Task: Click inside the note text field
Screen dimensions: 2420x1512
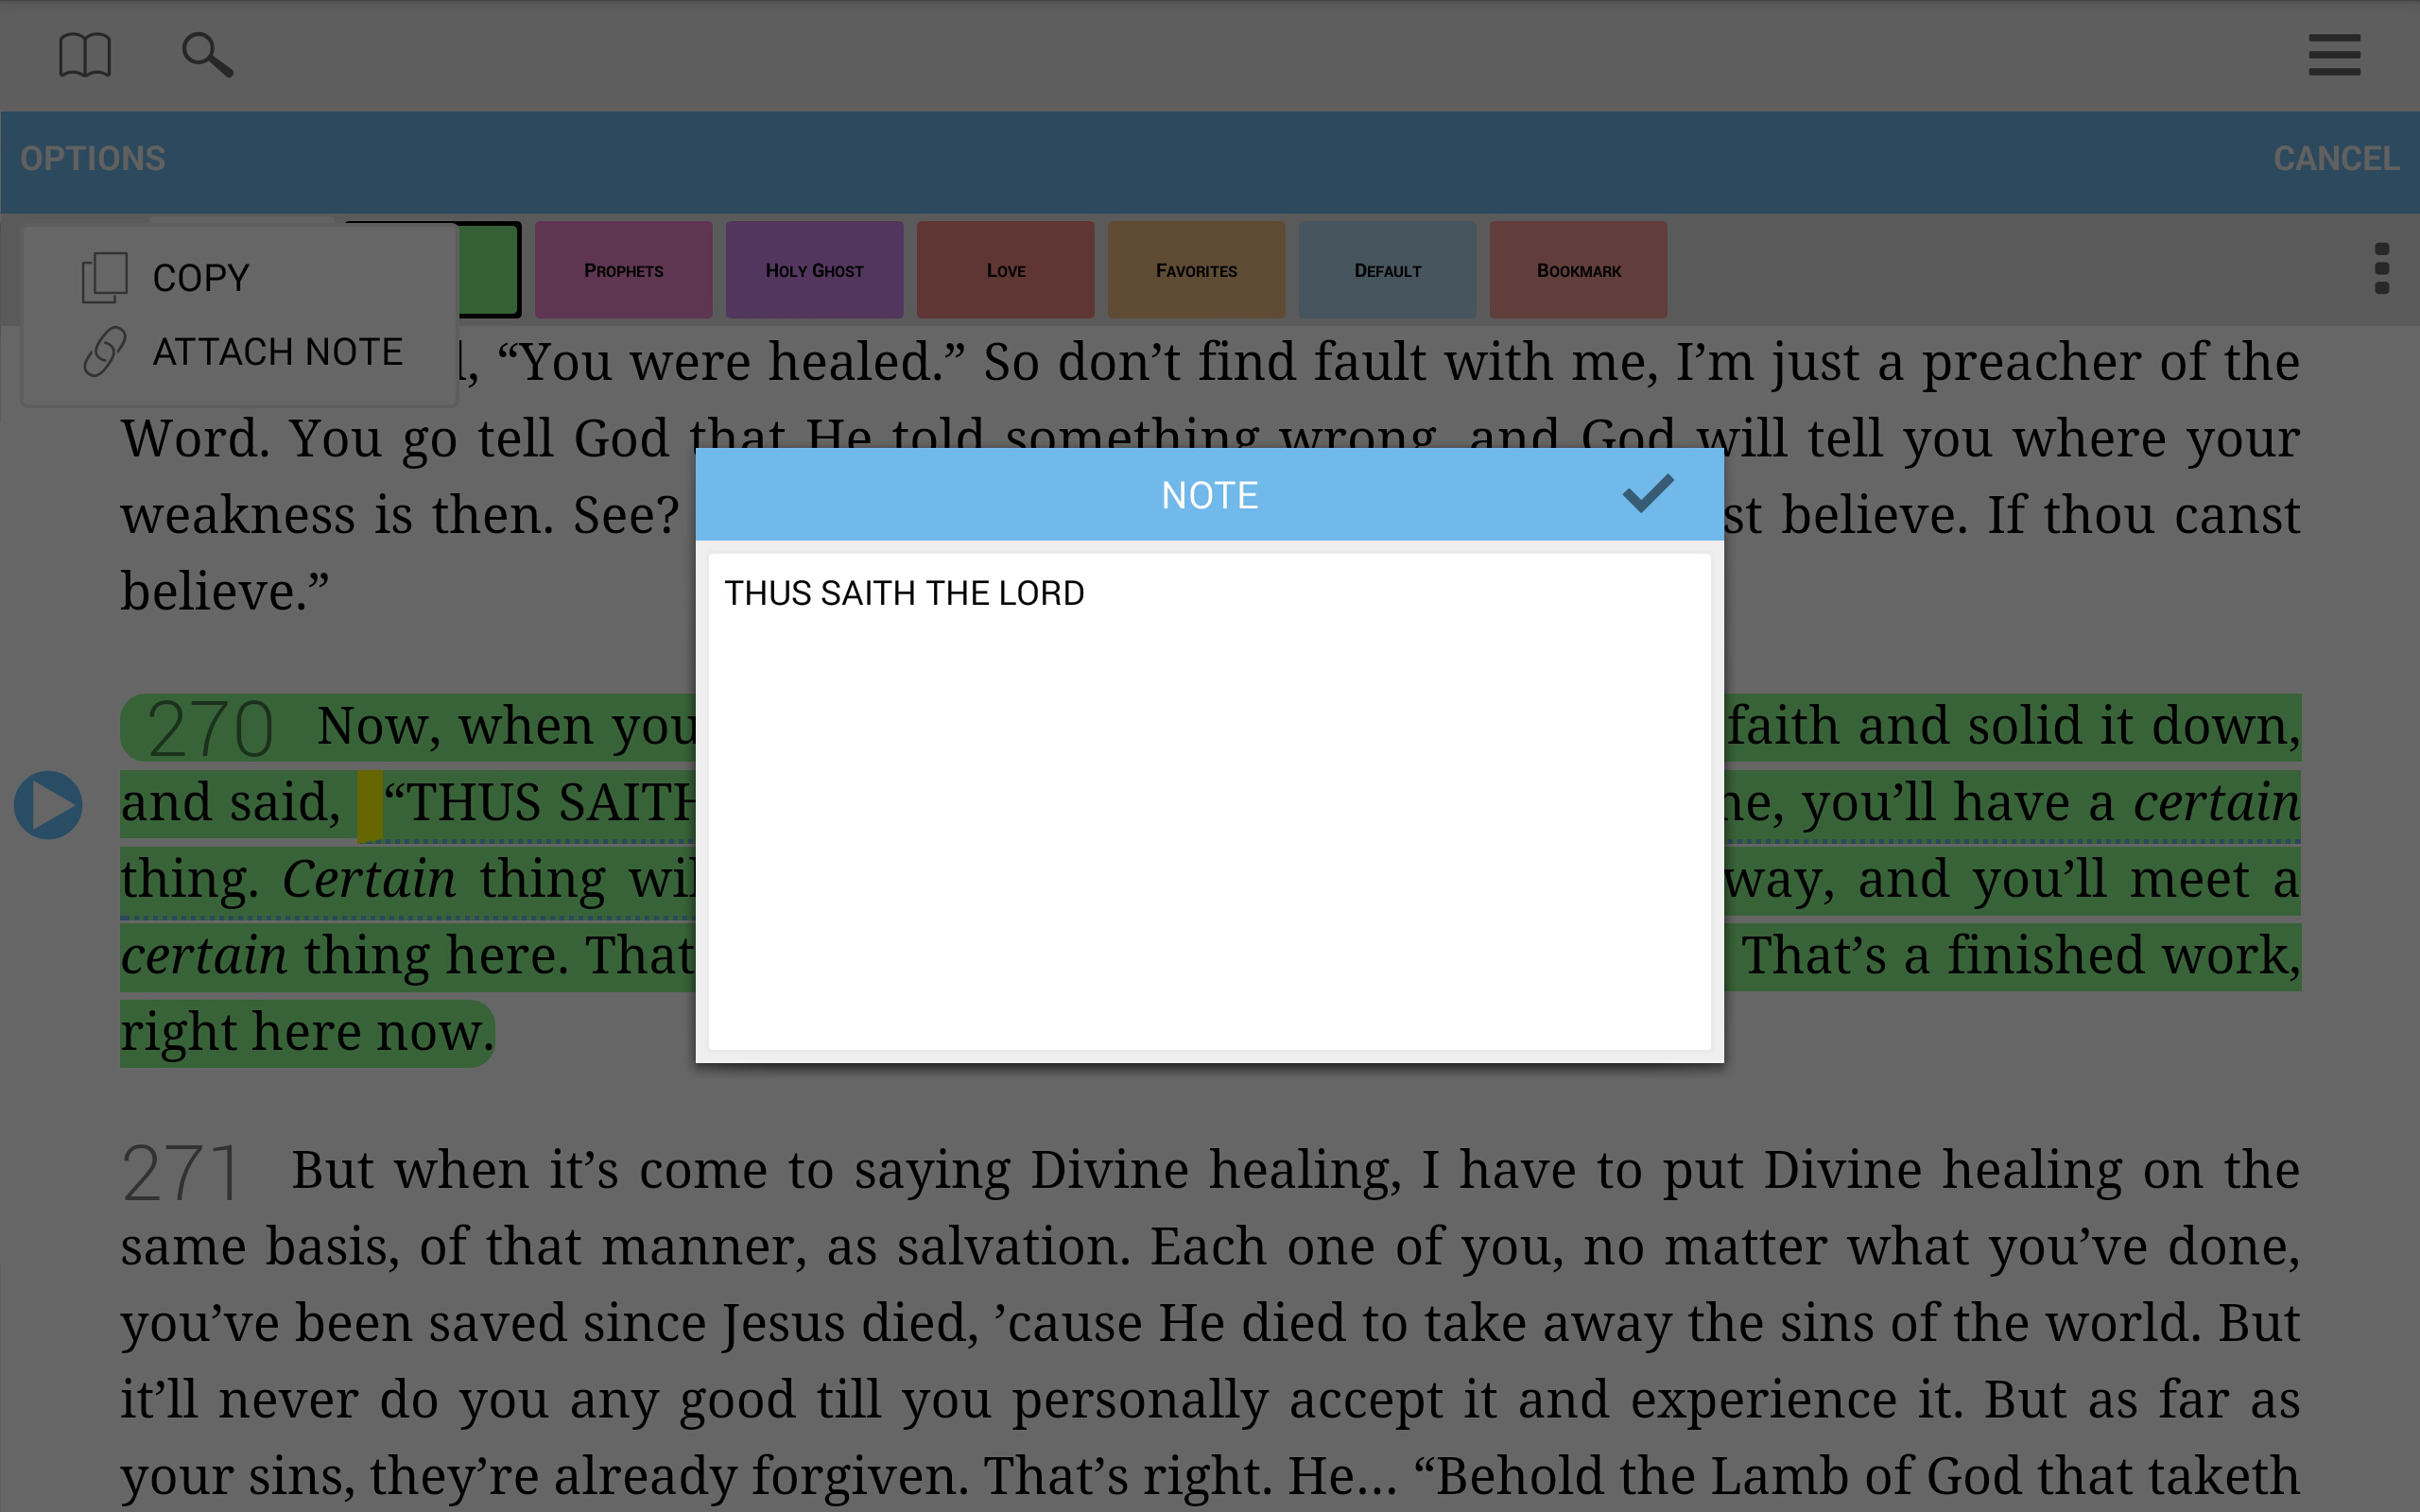Action: (1208, 800)
